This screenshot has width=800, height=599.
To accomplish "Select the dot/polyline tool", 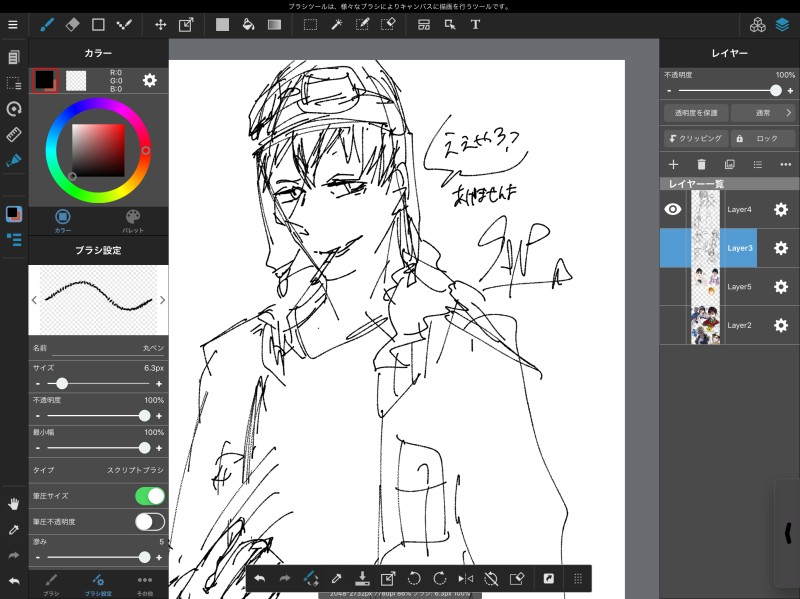I will (x=124, y=24).
